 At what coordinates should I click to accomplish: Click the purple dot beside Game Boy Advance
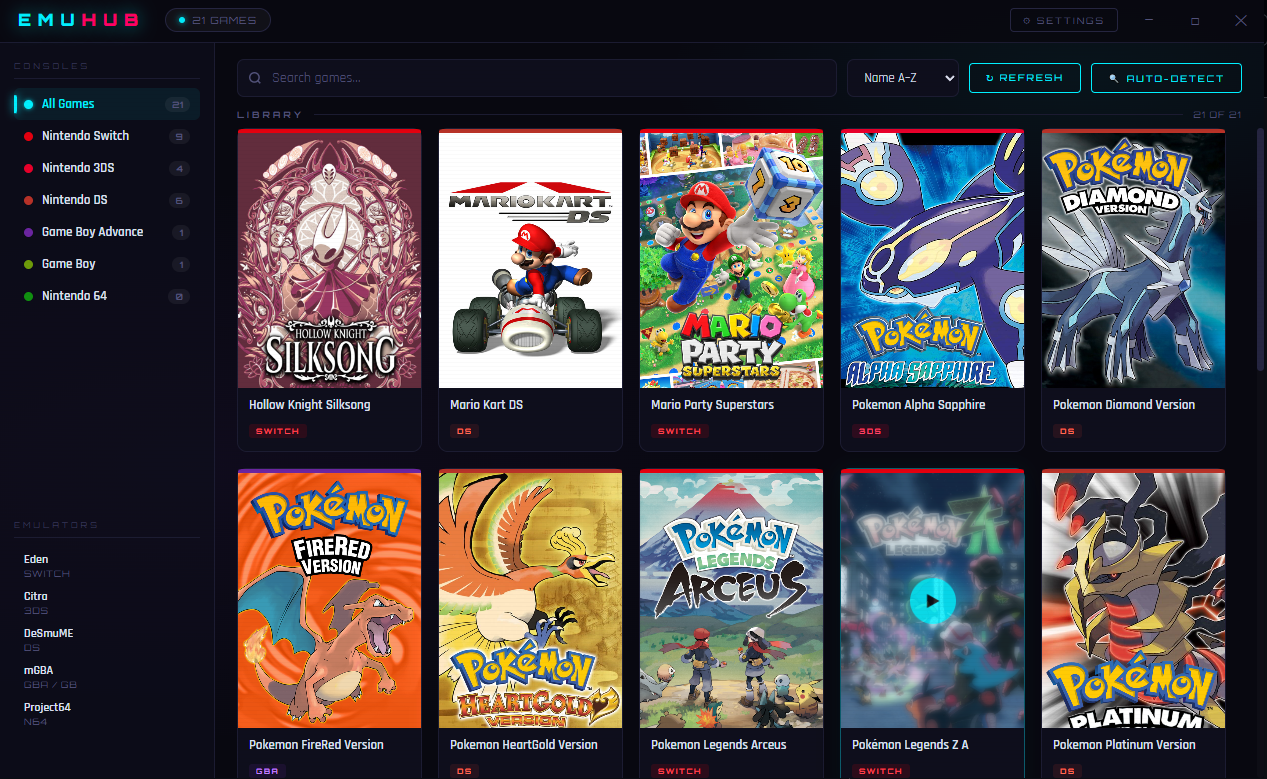point(29,232)
